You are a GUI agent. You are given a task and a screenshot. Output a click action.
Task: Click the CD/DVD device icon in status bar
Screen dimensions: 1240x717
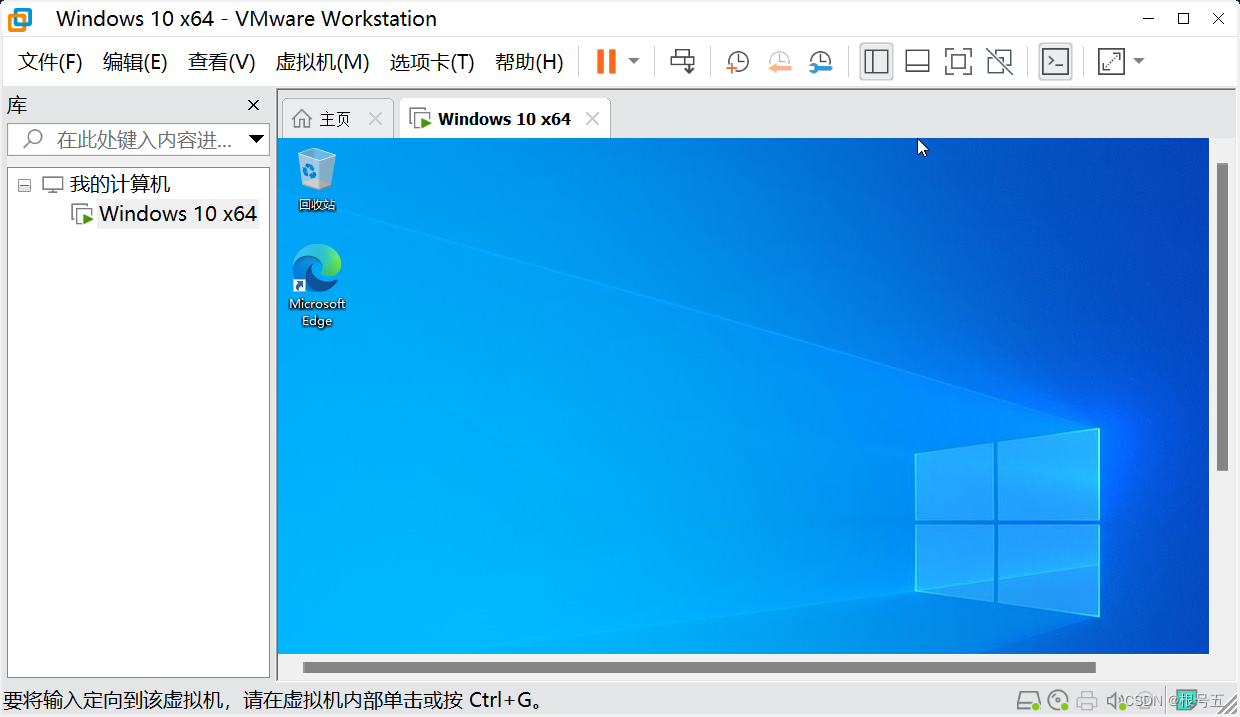click(x=1057, y=700)
